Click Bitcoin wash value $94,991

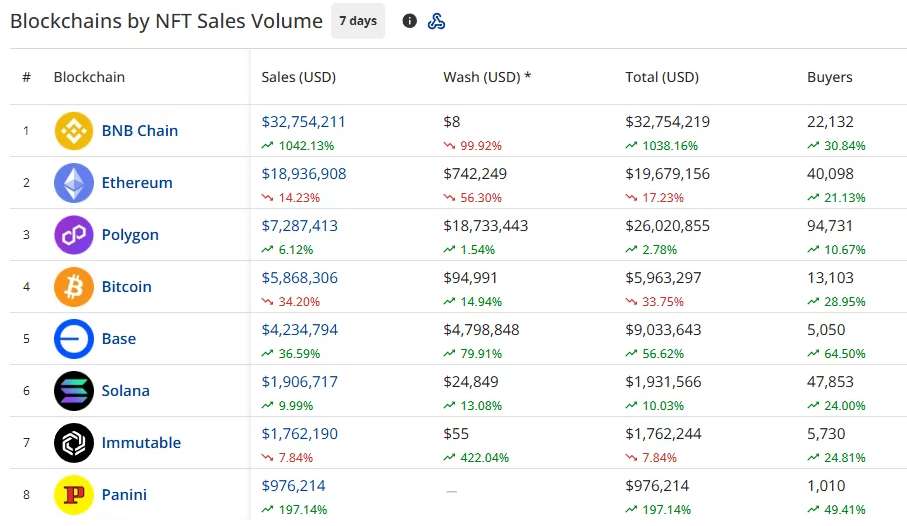tap(470, 278)
